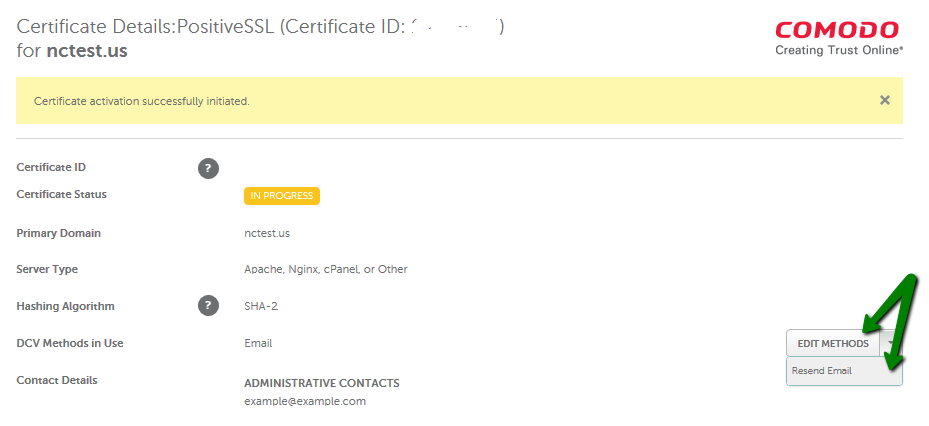The height and width of the screenshot is (426, 929).
Task: Click the help icon beside Certificate ID
Action: [208, 169]
